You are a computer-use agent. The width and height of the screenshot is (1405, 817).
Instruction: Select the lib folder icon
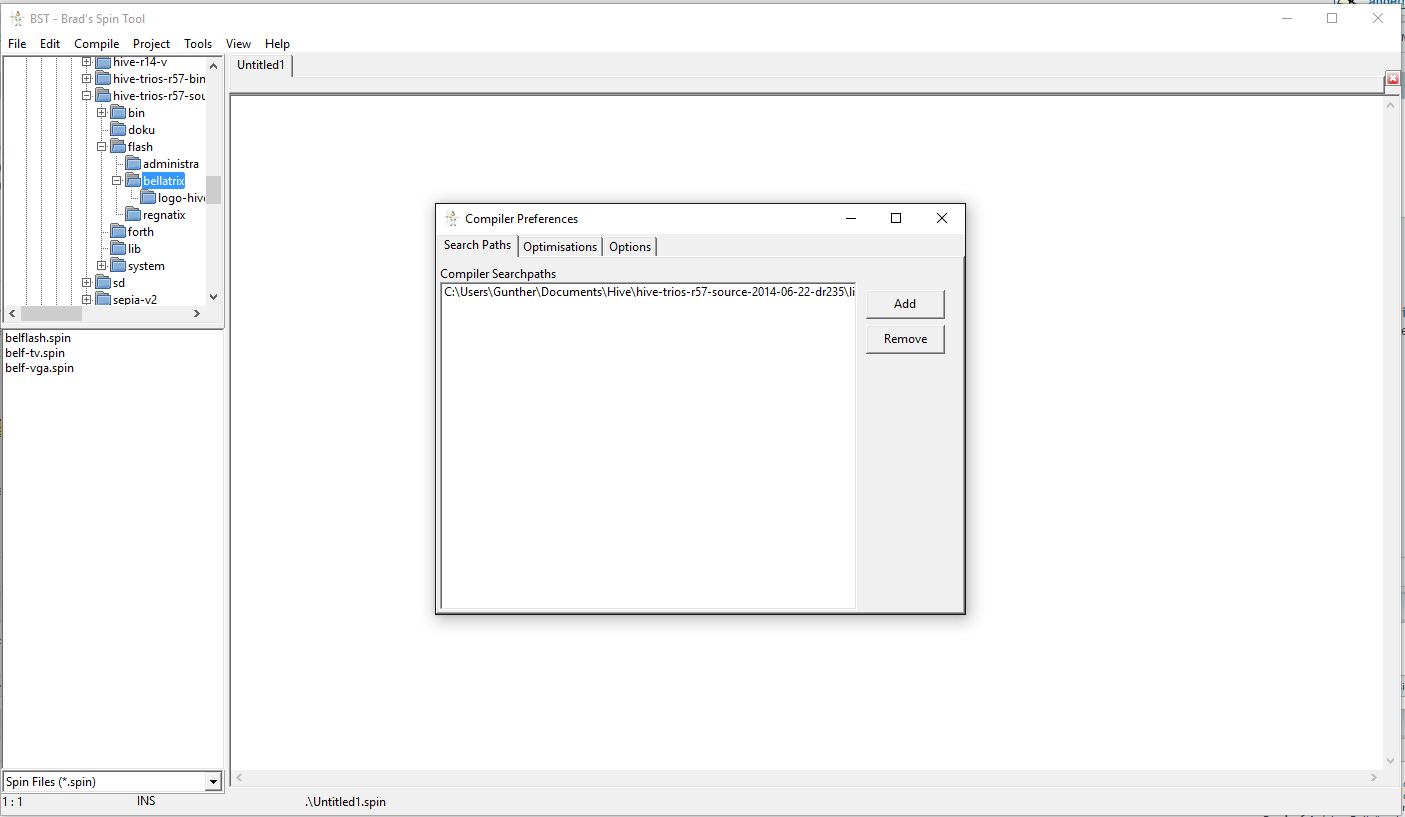[x=118, y=249]
